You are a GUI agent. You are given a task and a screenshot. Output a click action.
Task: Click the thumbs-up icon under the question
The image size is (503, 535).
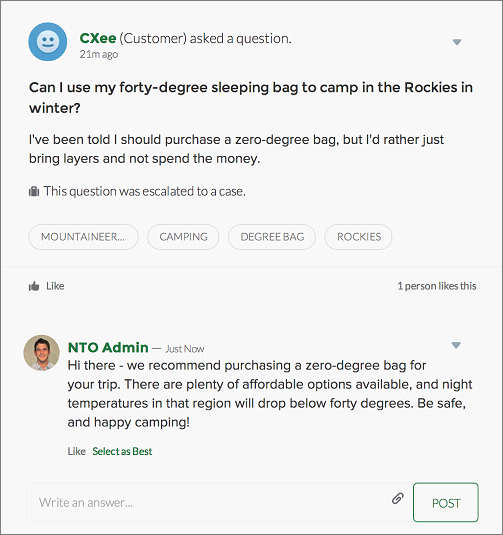(x=34, y=286)
